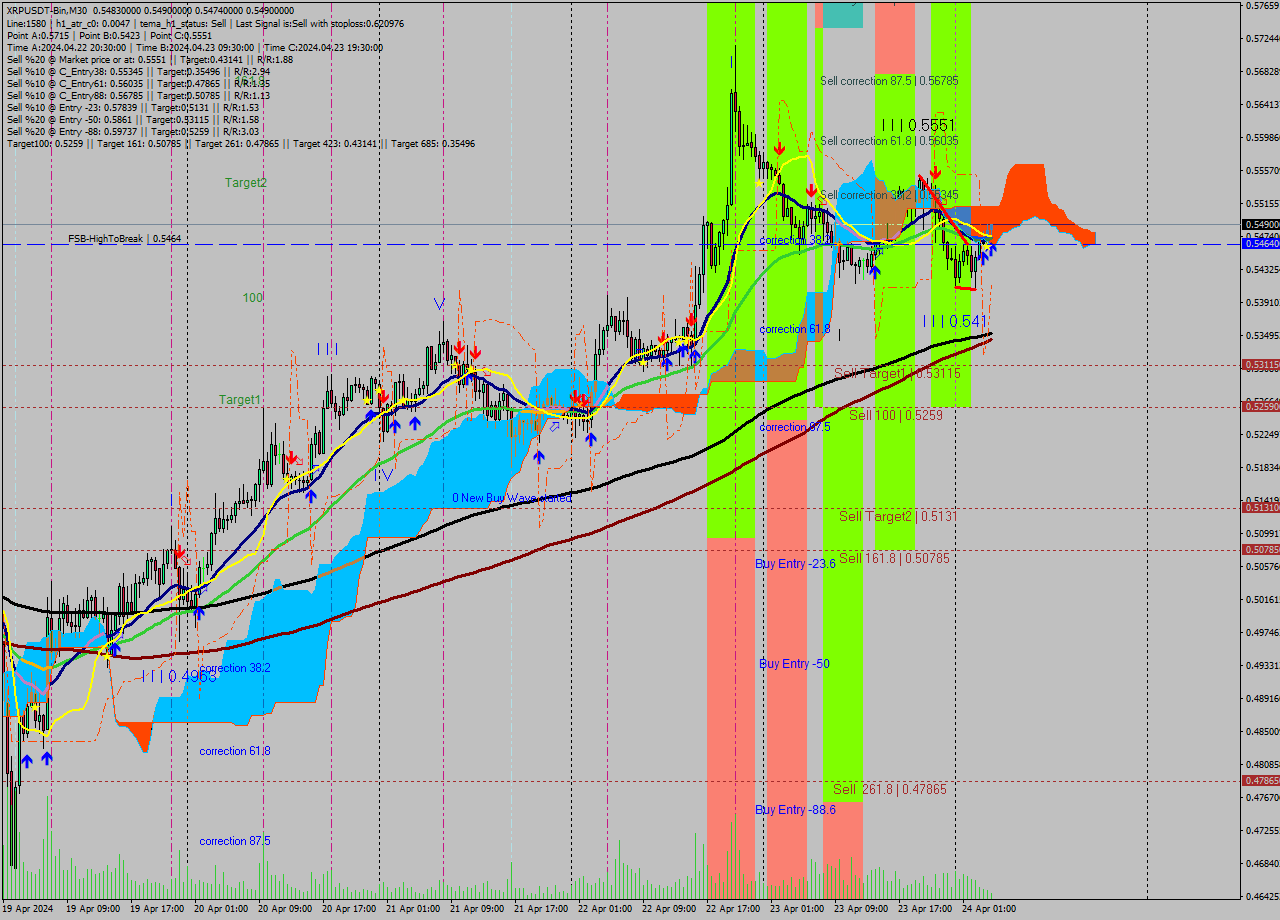Select 'Sell %20 @ Entry -50' line

(133, 119)
